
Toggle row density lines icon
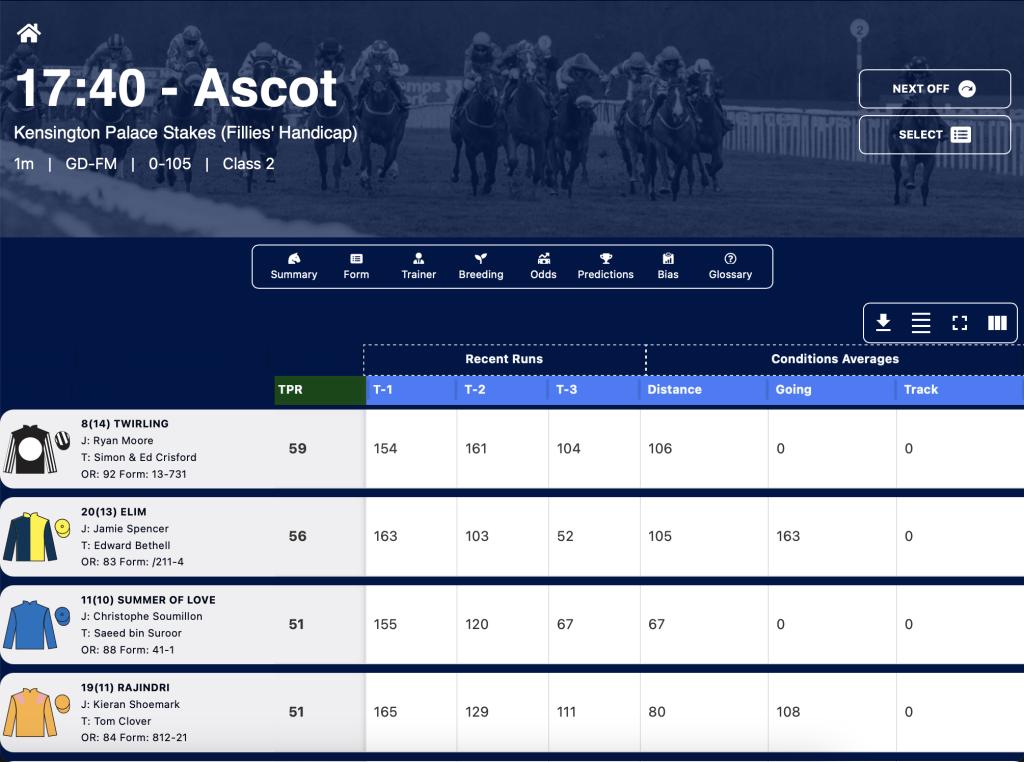pos(921,323)
